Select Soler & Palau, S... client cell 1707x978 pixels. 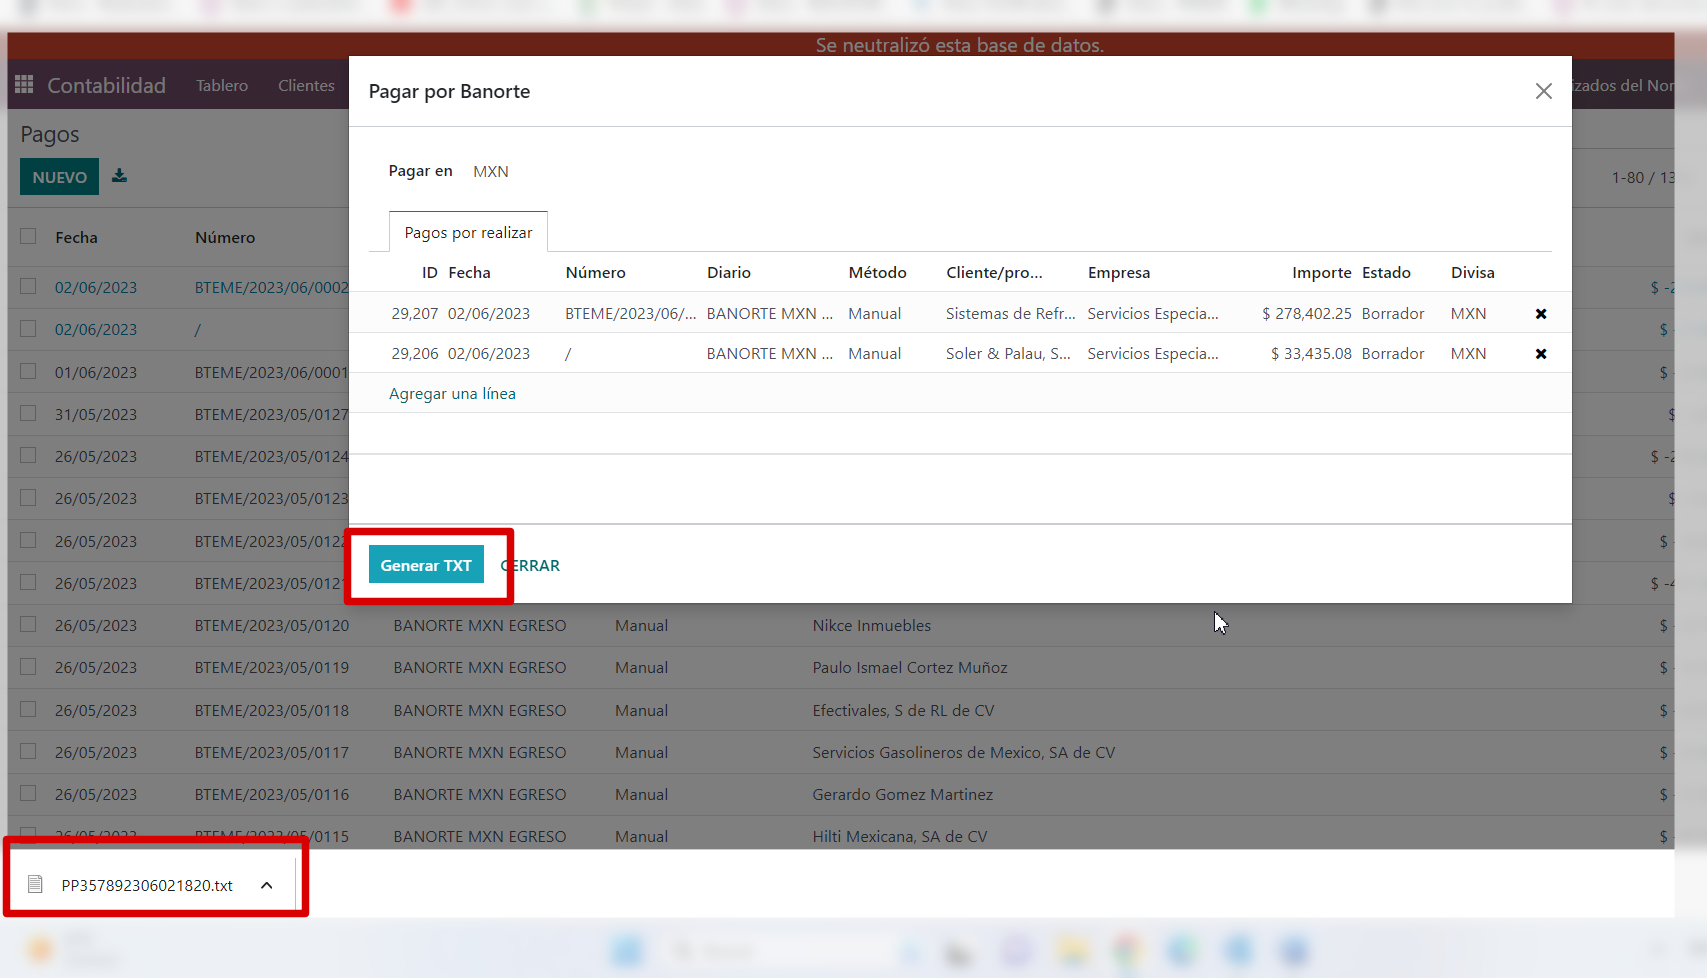click(1008, 354)
